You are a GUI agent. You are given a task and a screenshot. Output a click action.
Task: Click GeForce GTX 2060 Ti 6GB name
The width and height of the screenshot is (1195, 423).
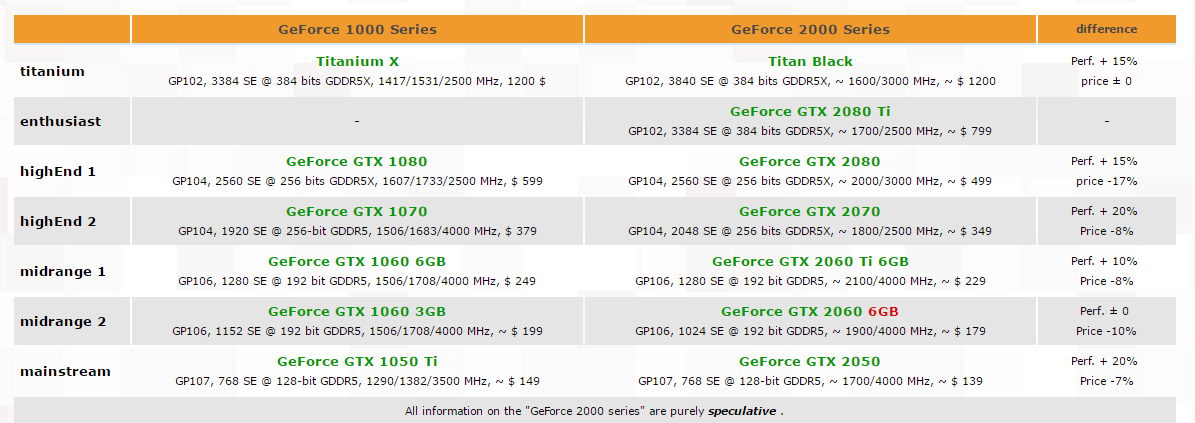(810, 261)
